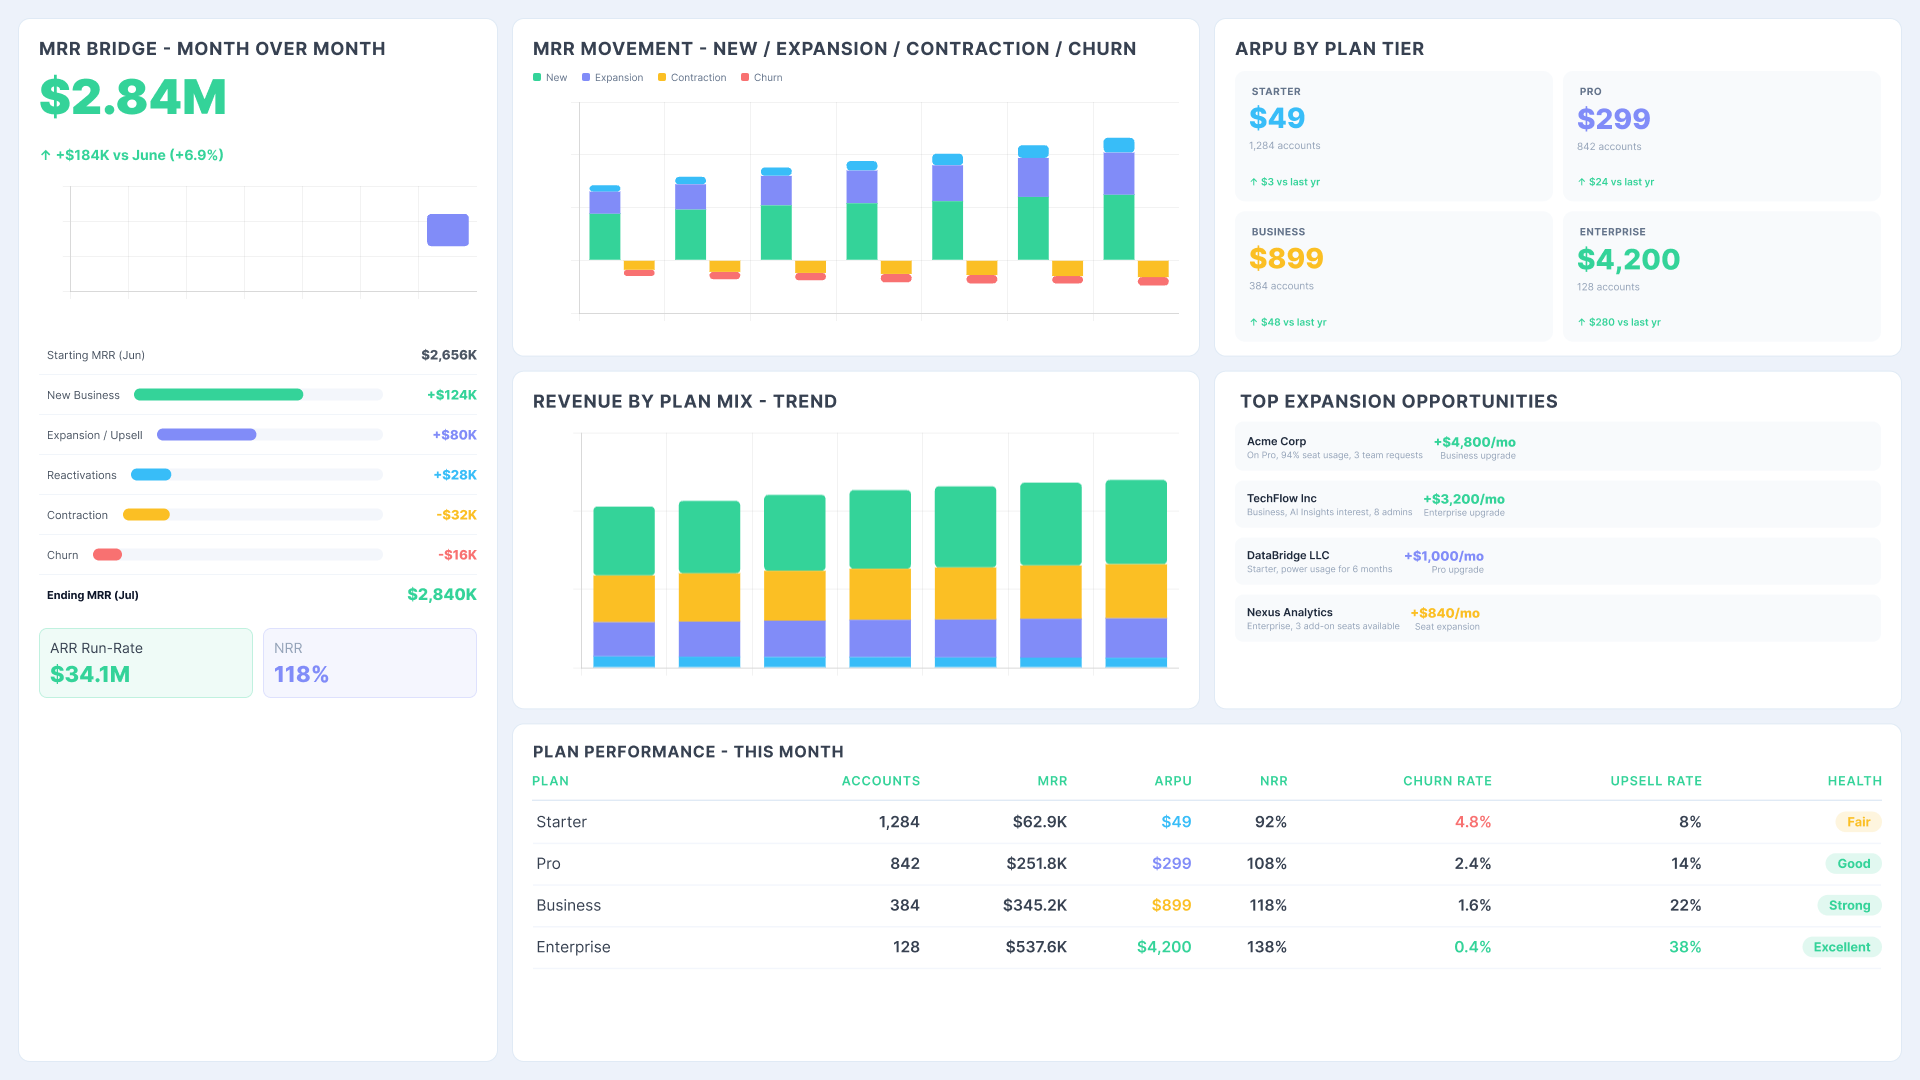Select the Enterprise $4,200 ARPU card
Screen dimensions: 1920x1080
[1722, 276]
